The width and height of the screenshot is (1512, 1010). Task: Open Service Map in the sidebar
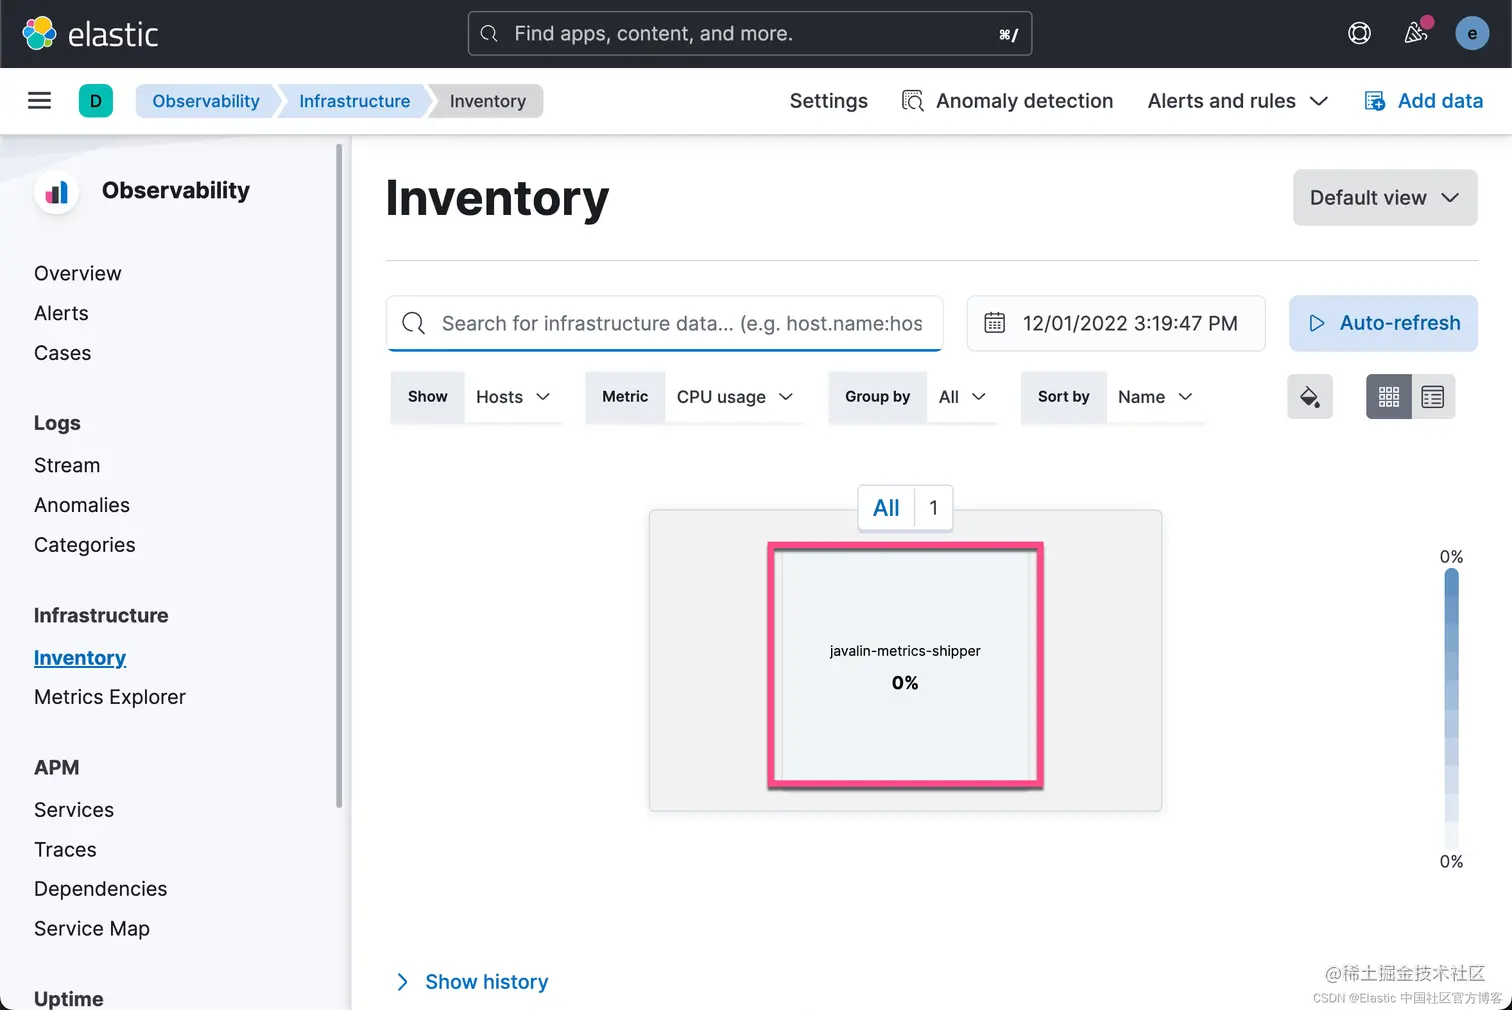pos(92,929)
